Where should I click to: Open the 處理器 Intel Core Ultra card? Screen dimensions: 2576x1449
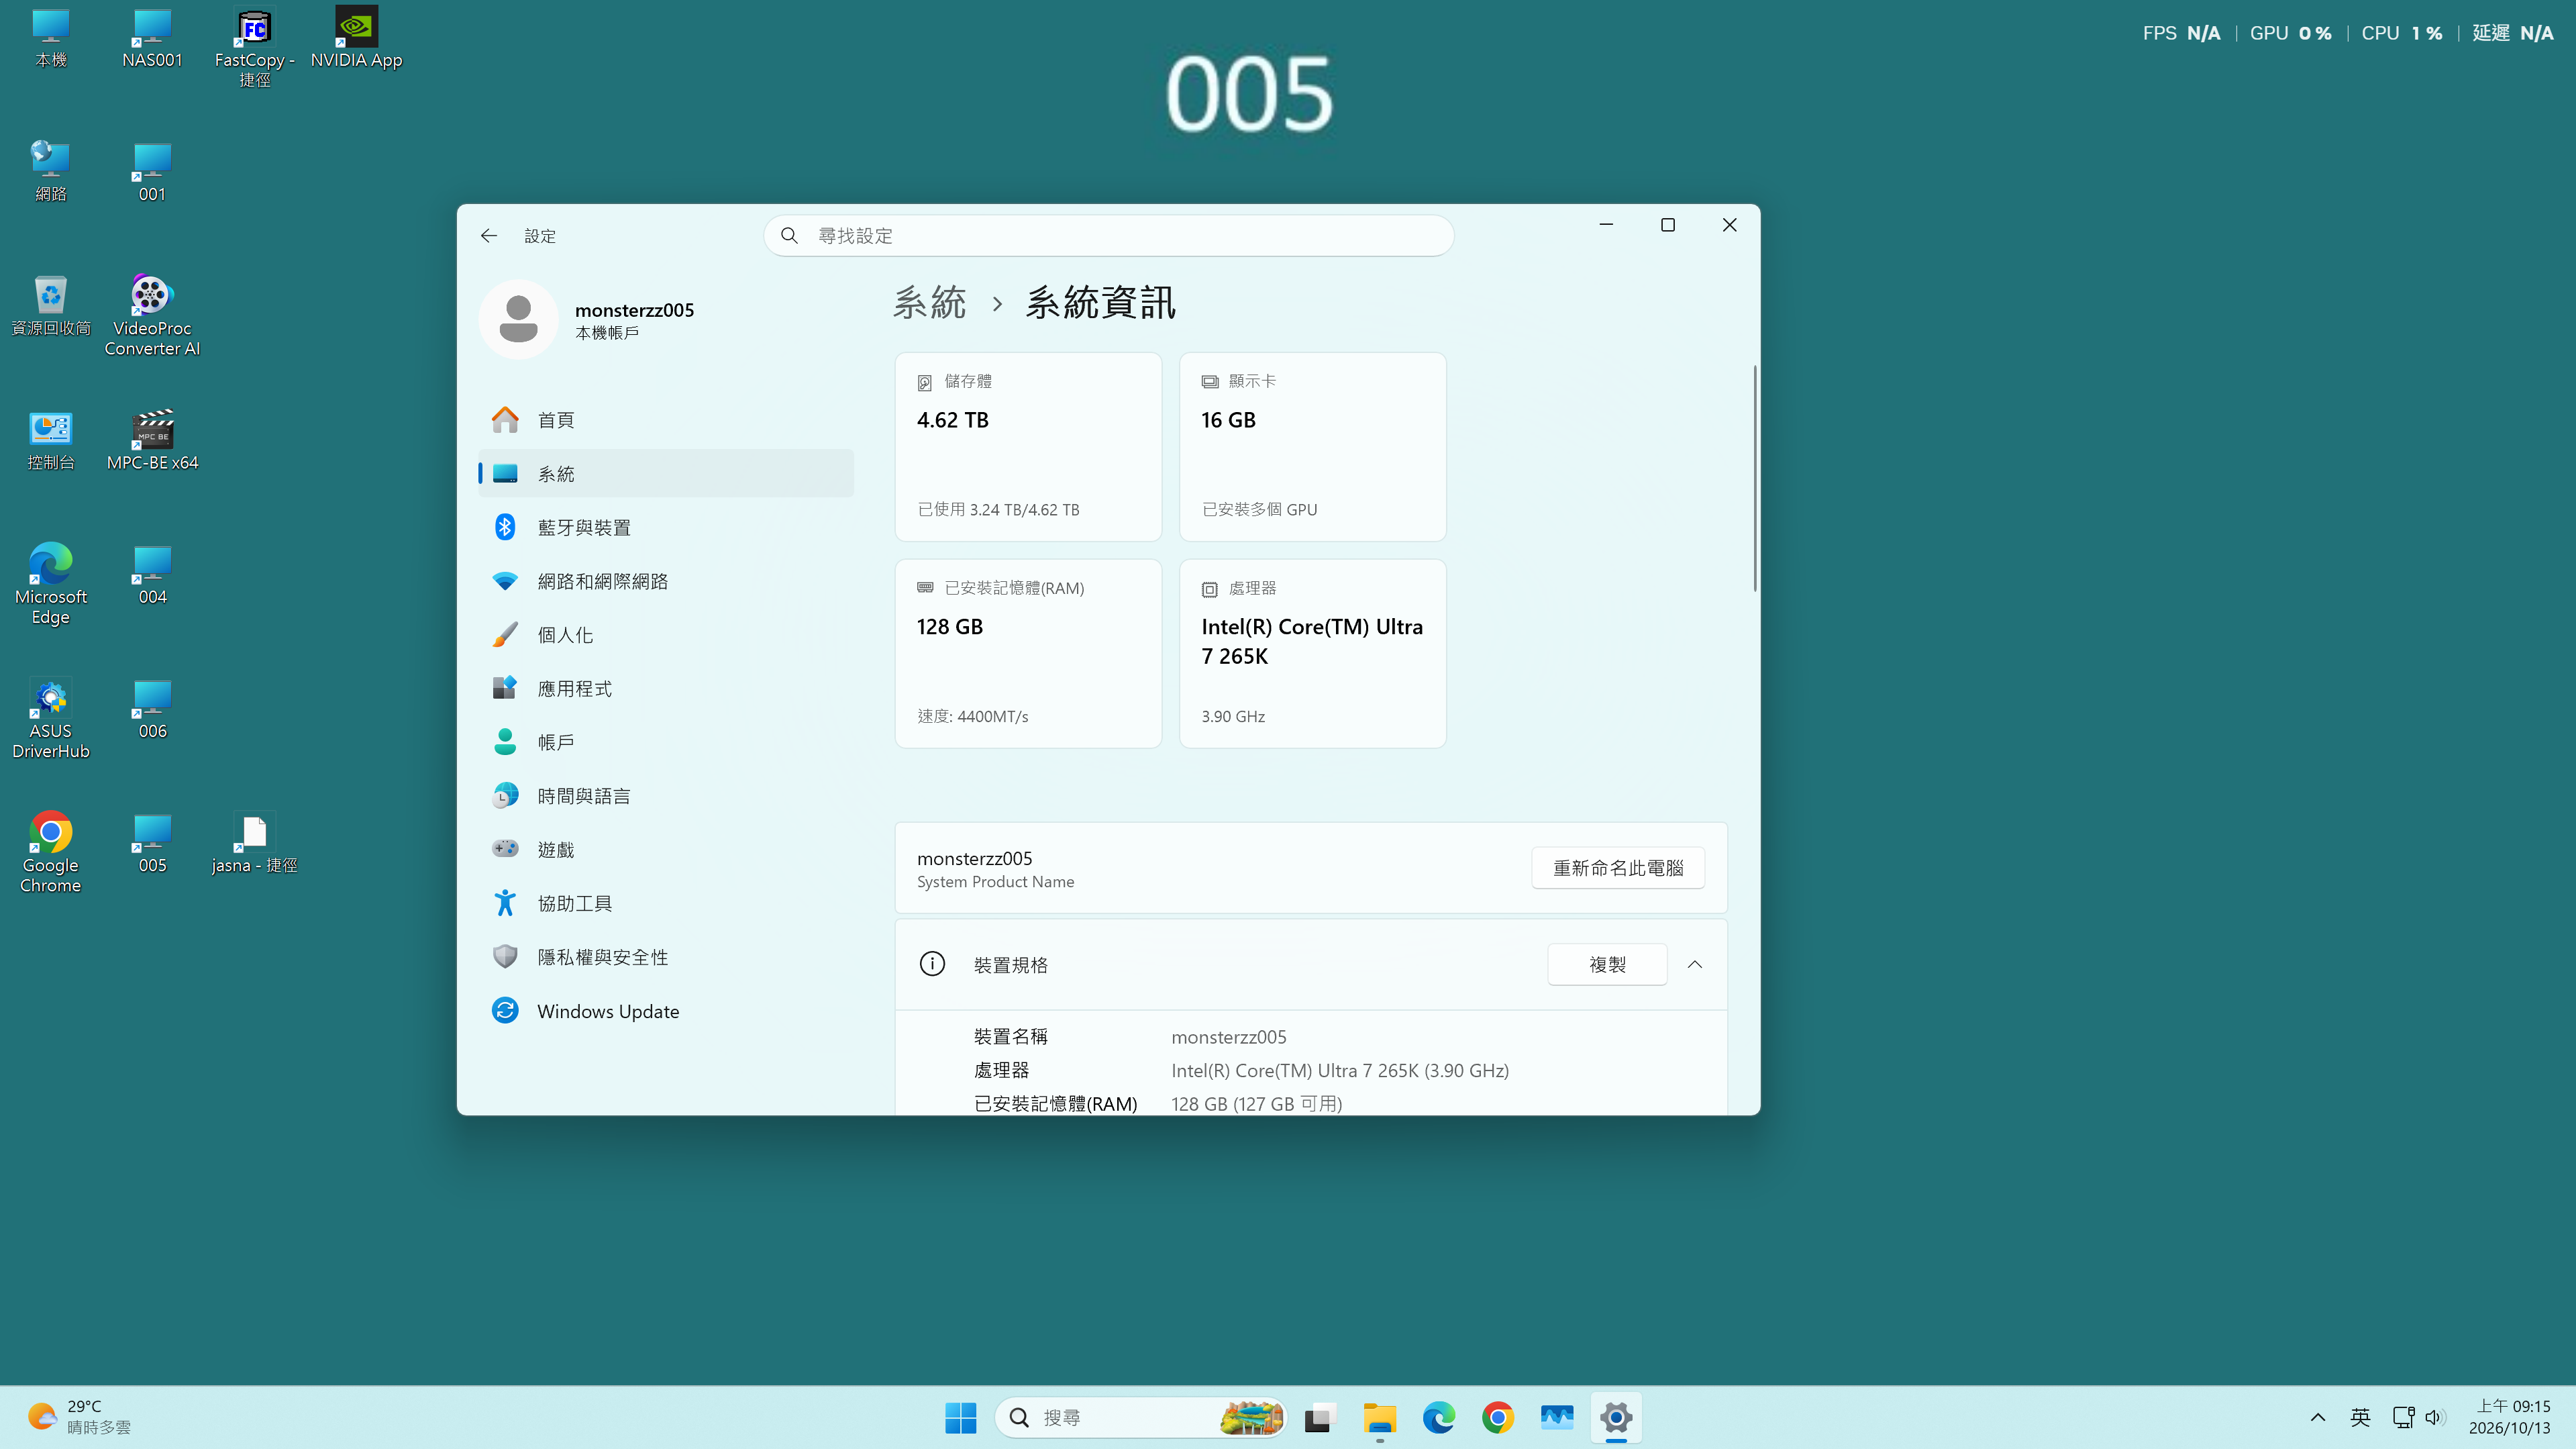click(1313, 653)
